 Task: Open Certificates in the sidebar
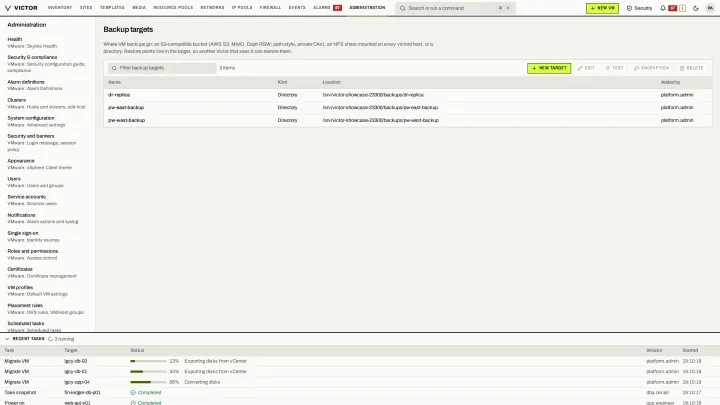[47, 272]
